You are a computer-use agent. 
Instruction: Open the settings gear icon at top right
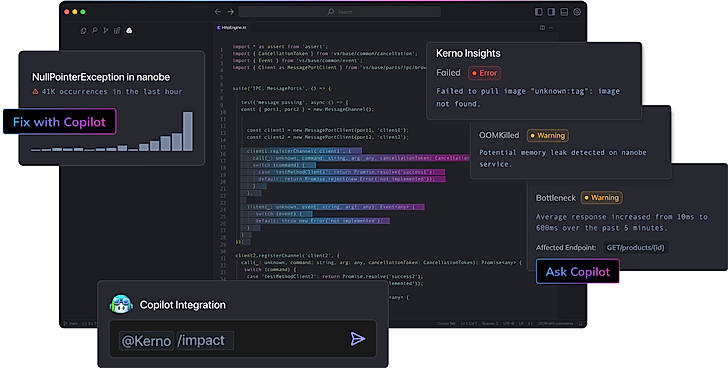pyautogui.click(x=577, y=12)
